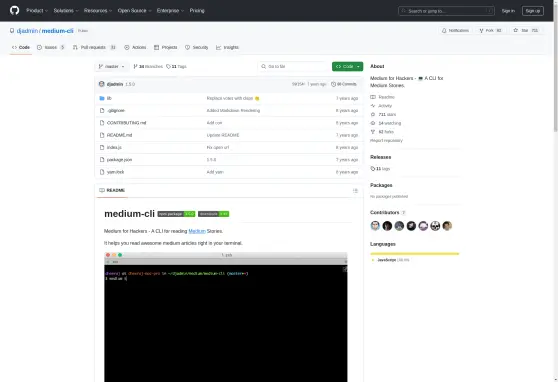Click the first contributor avatar
This screenshot has height=382, width=558.
coord(375,226)
